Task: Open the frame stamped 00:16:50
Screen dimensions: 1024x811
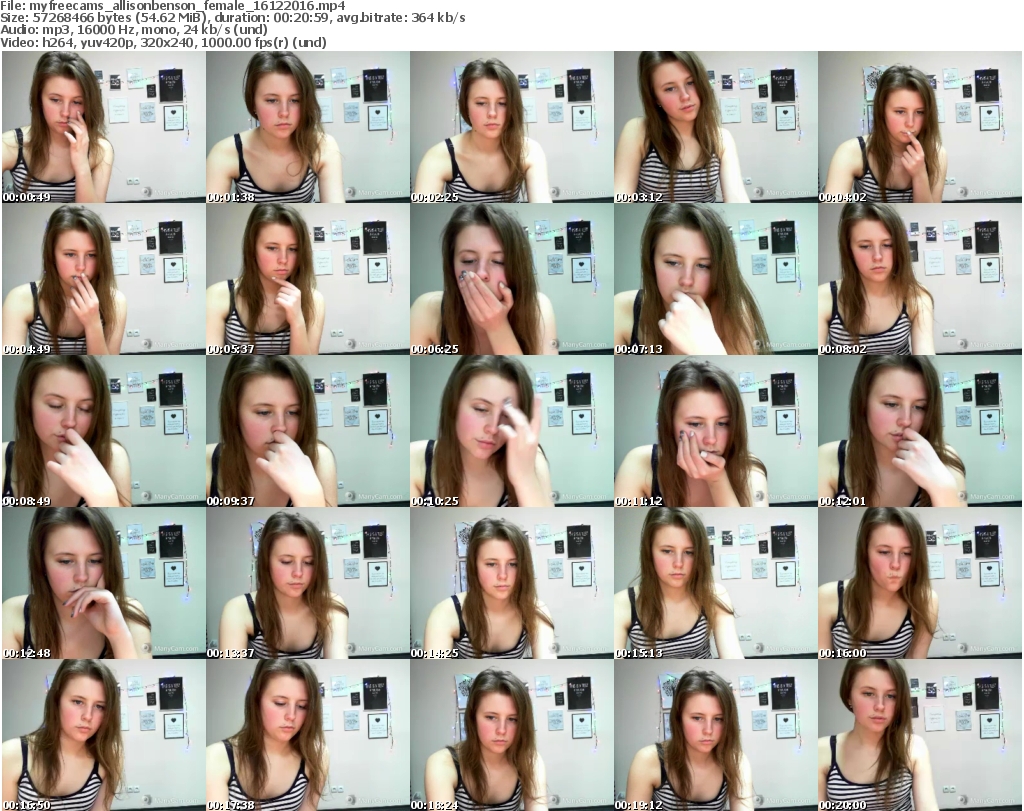Action: click(104, 735)
